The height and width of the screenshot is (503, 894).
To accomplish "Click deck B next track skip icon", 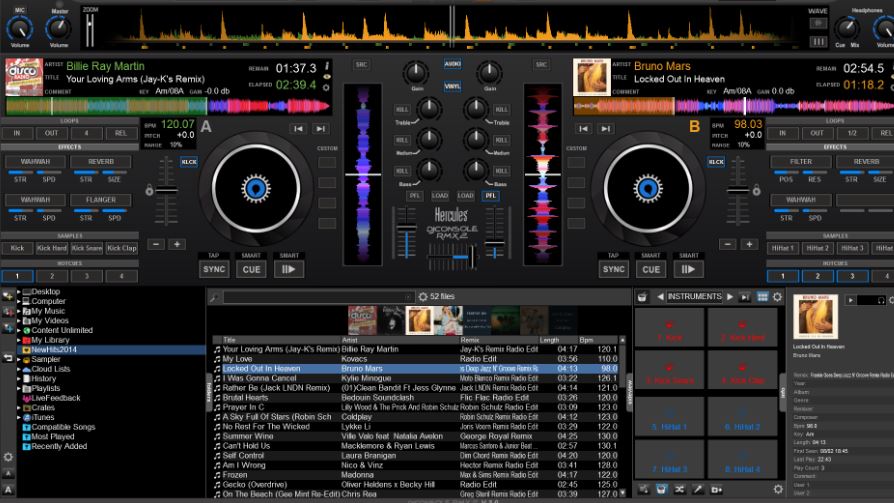I will [x=606, y=129].
